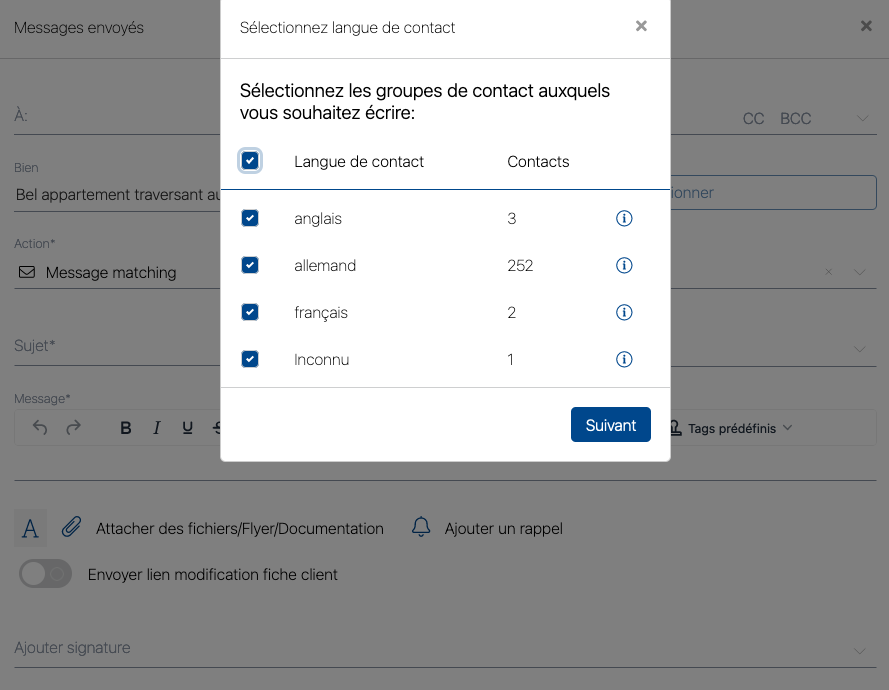This screenshot has width=889, height=690.
Task: Click the BCC link
Action: (x=795, y=118)
